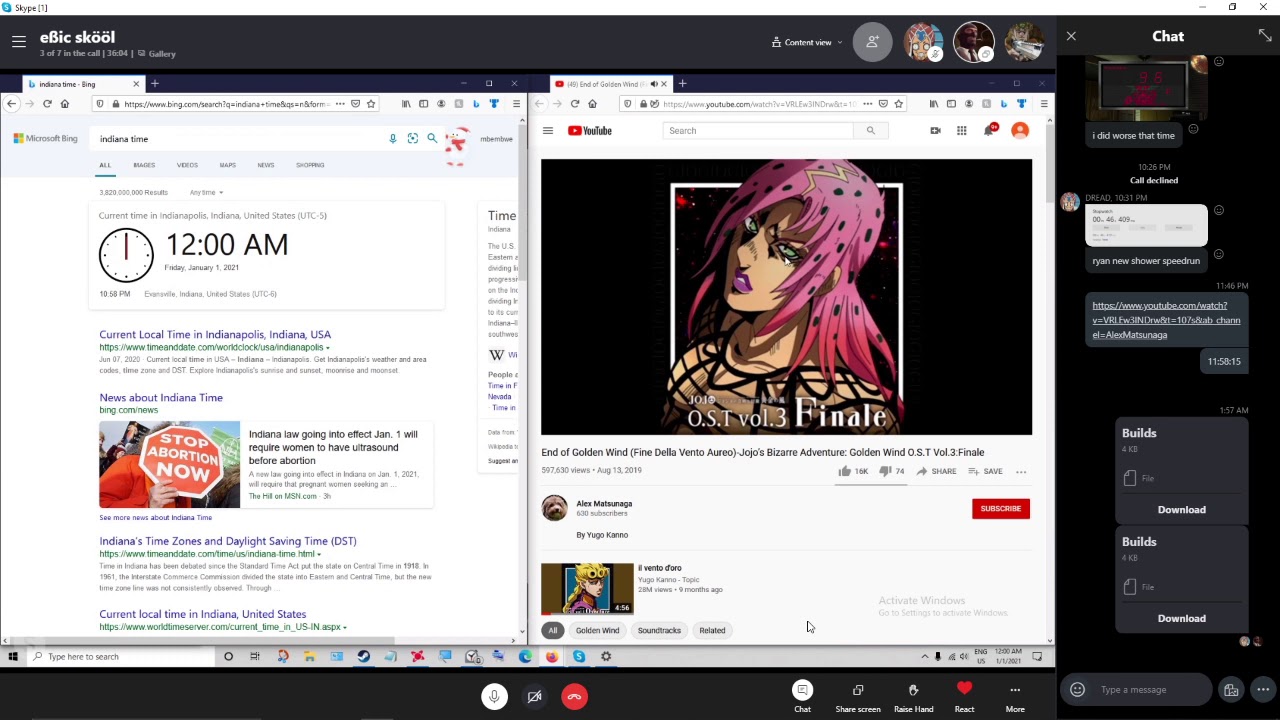Open the il vento d'oro video thumbnail
Screen dimensions: 1280x720
(x=587, y=589)
